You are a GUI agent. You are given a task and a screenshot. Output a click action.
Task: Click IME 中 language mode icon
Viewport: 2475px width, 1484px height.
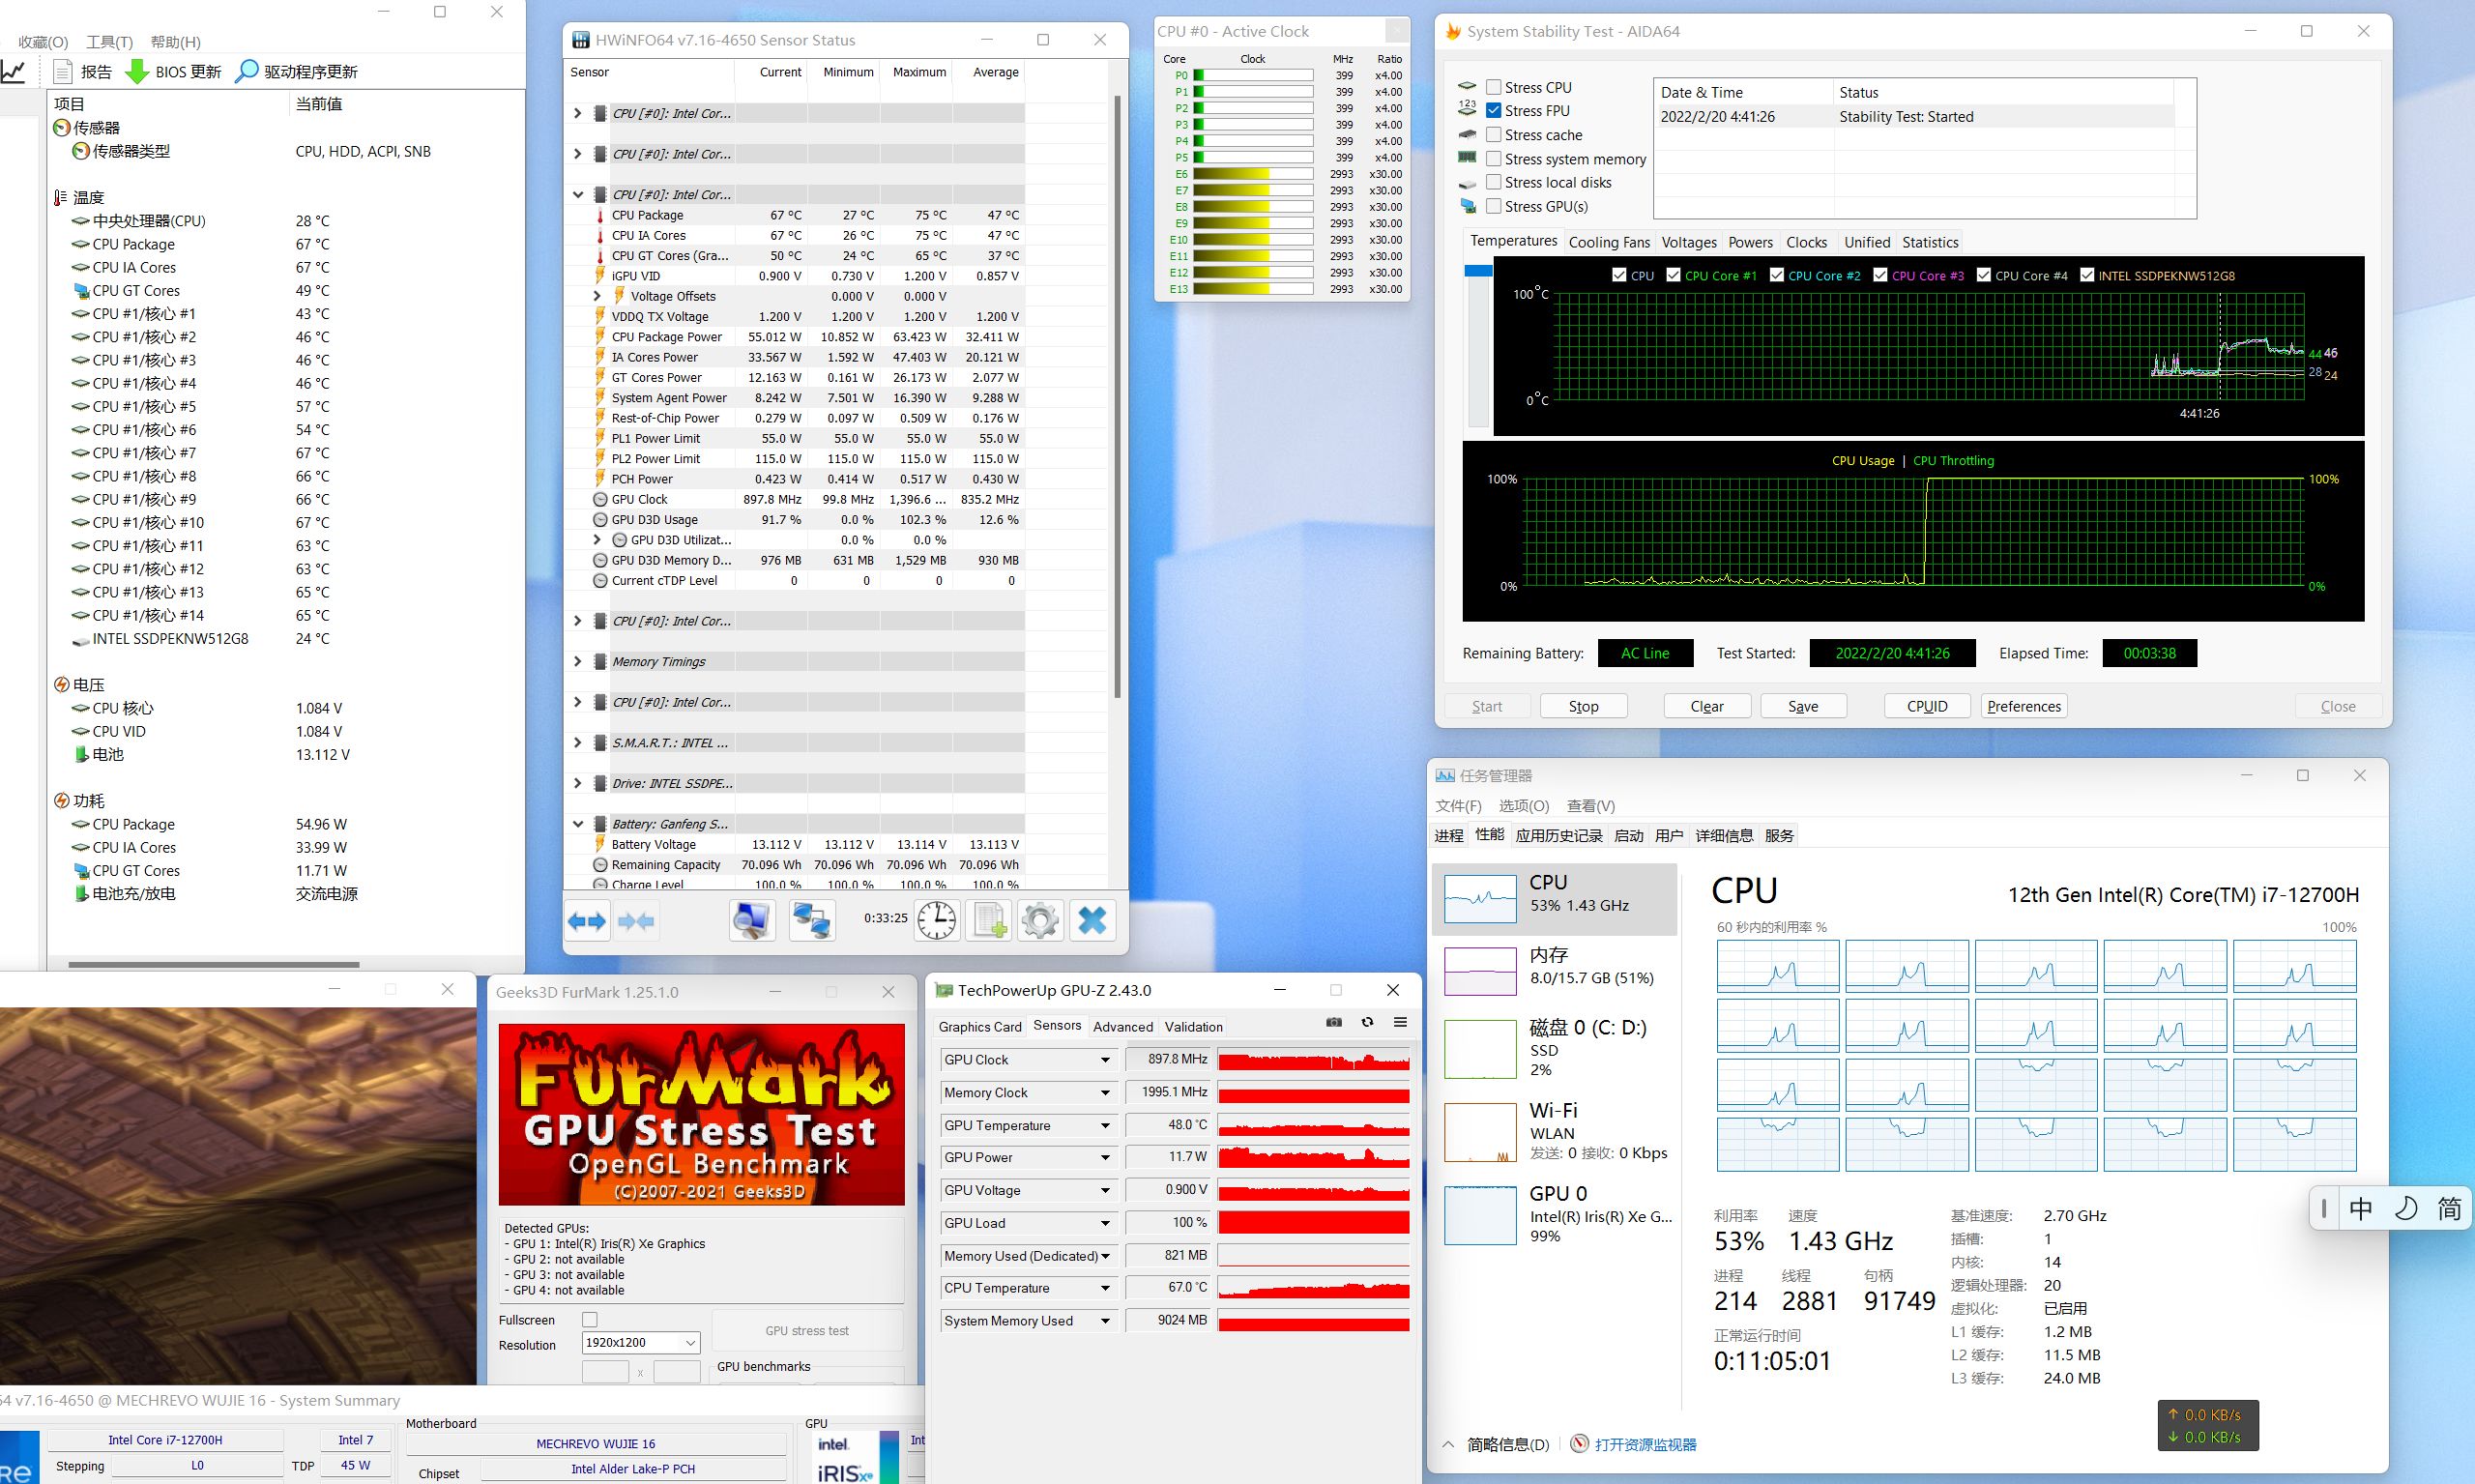(x=2361, y=1209)
